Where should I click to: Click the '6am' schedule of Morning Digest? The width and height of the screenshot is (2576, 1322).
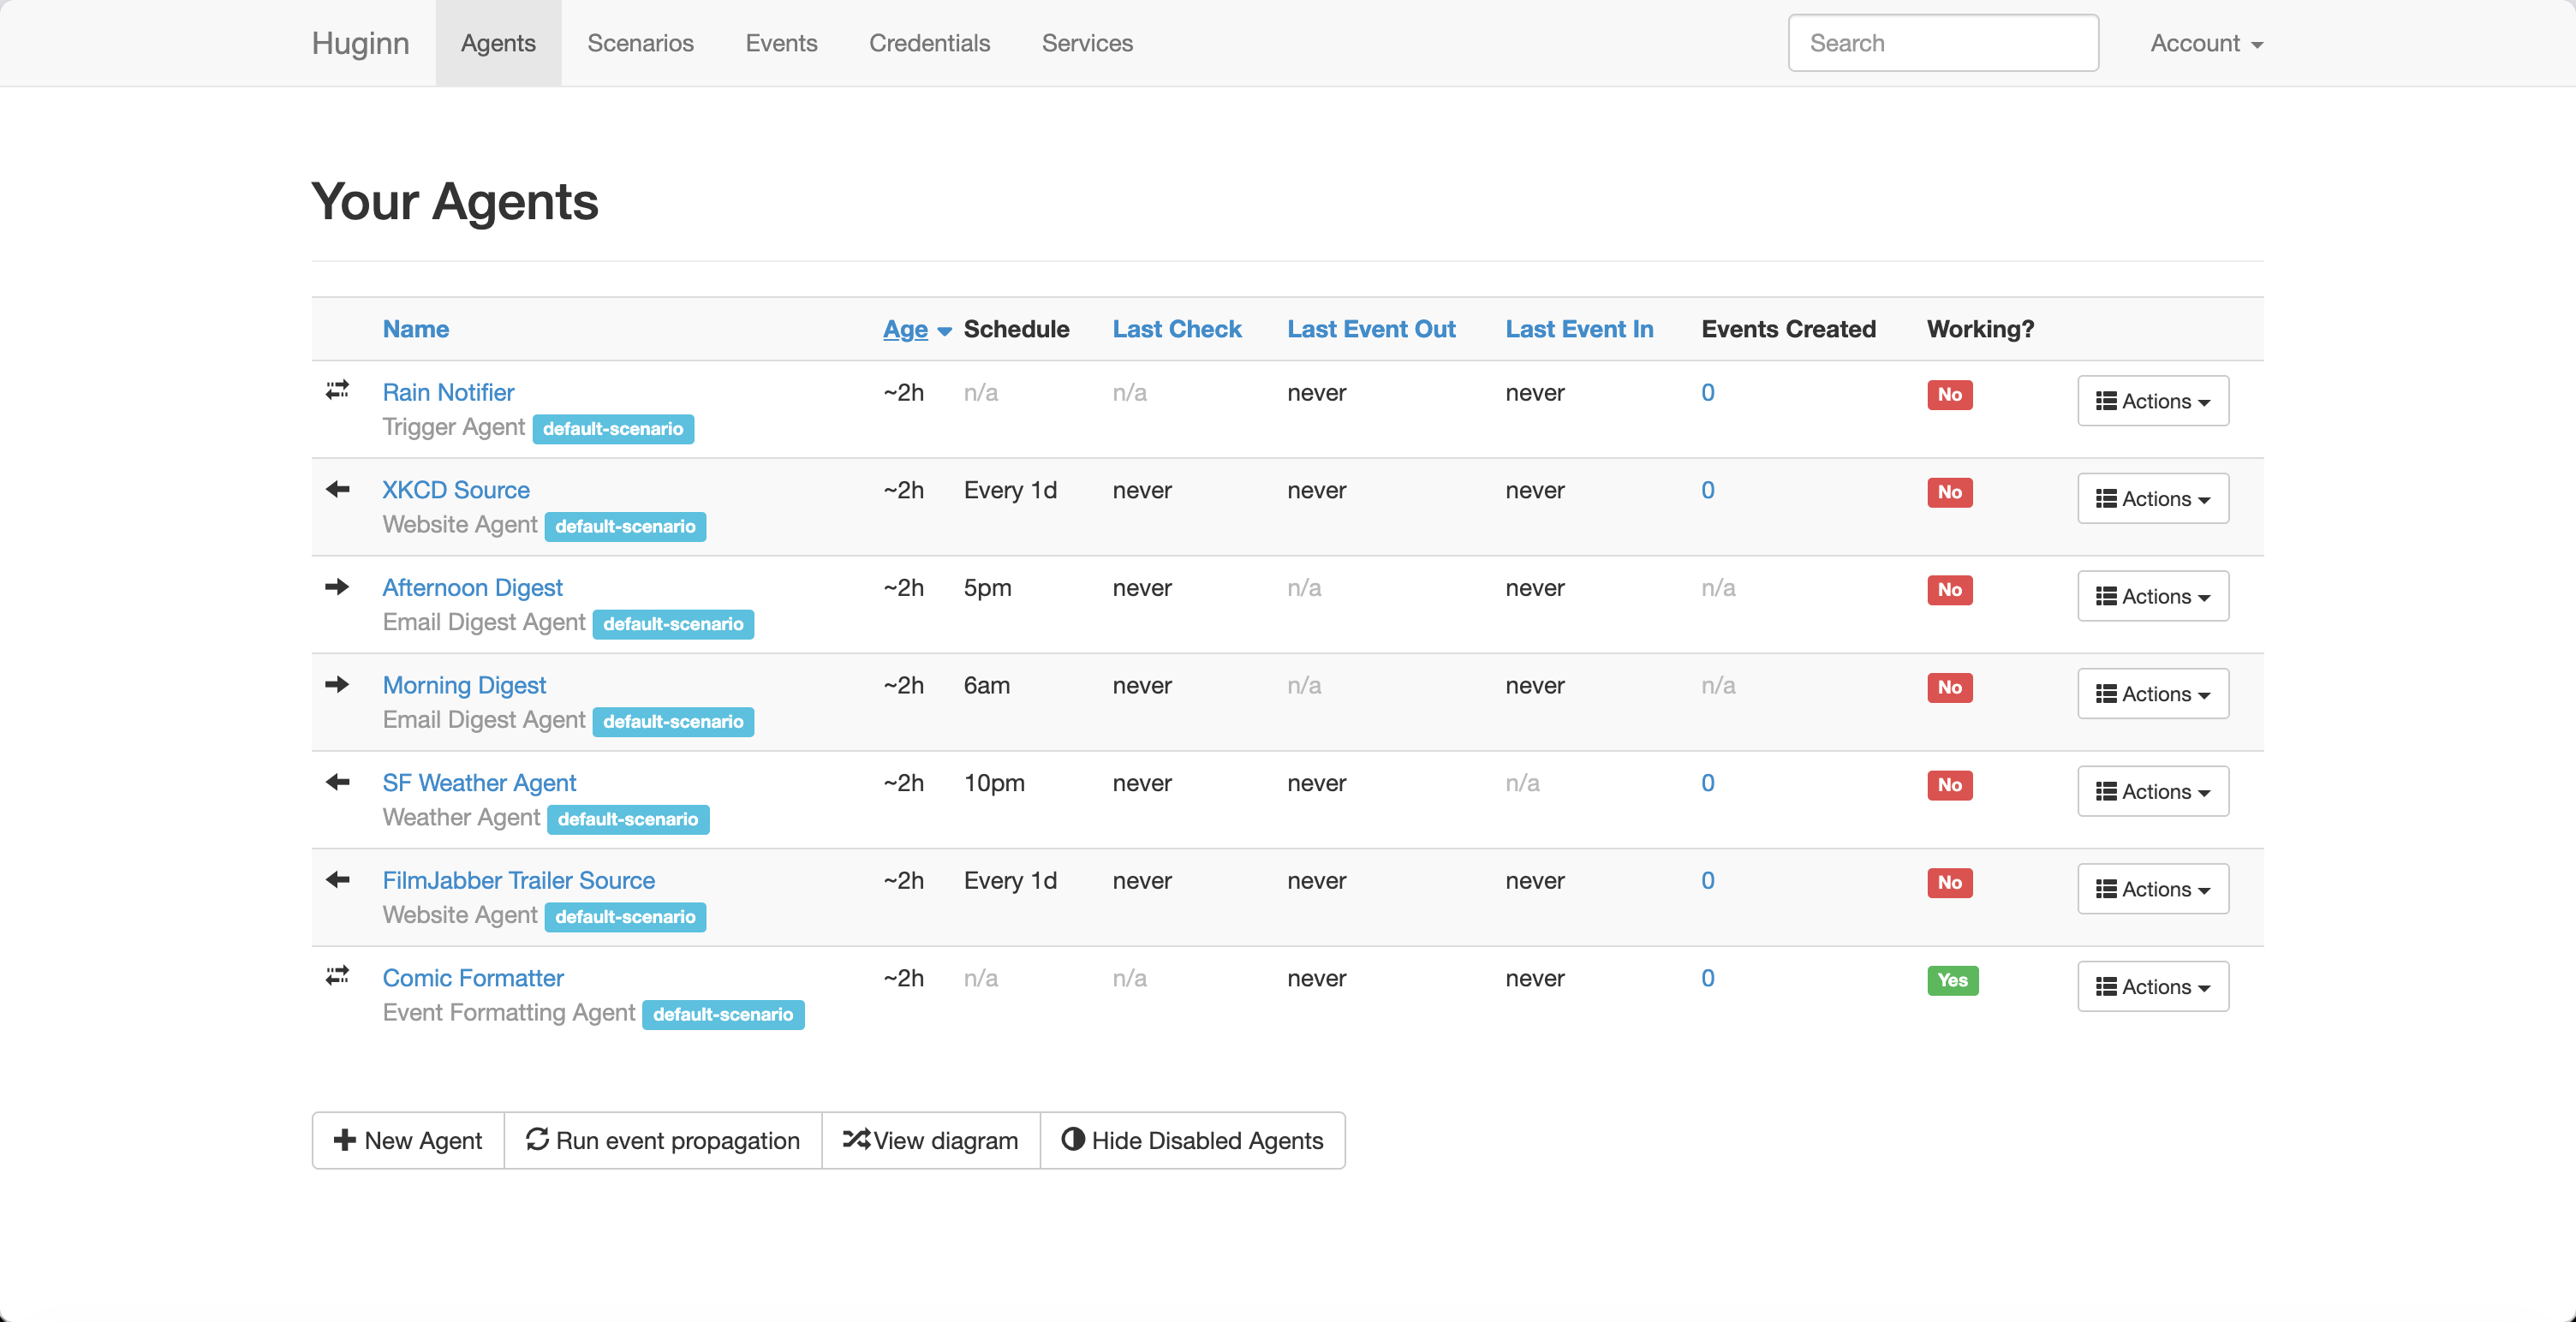coord(986,685)
